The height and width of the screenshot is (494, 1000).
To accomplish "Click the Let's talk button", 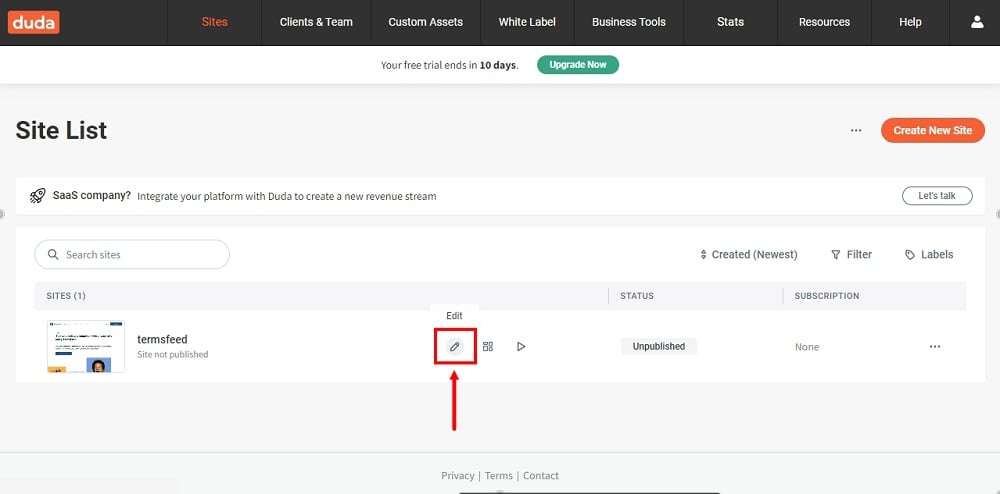I will [x=937, y=196].
